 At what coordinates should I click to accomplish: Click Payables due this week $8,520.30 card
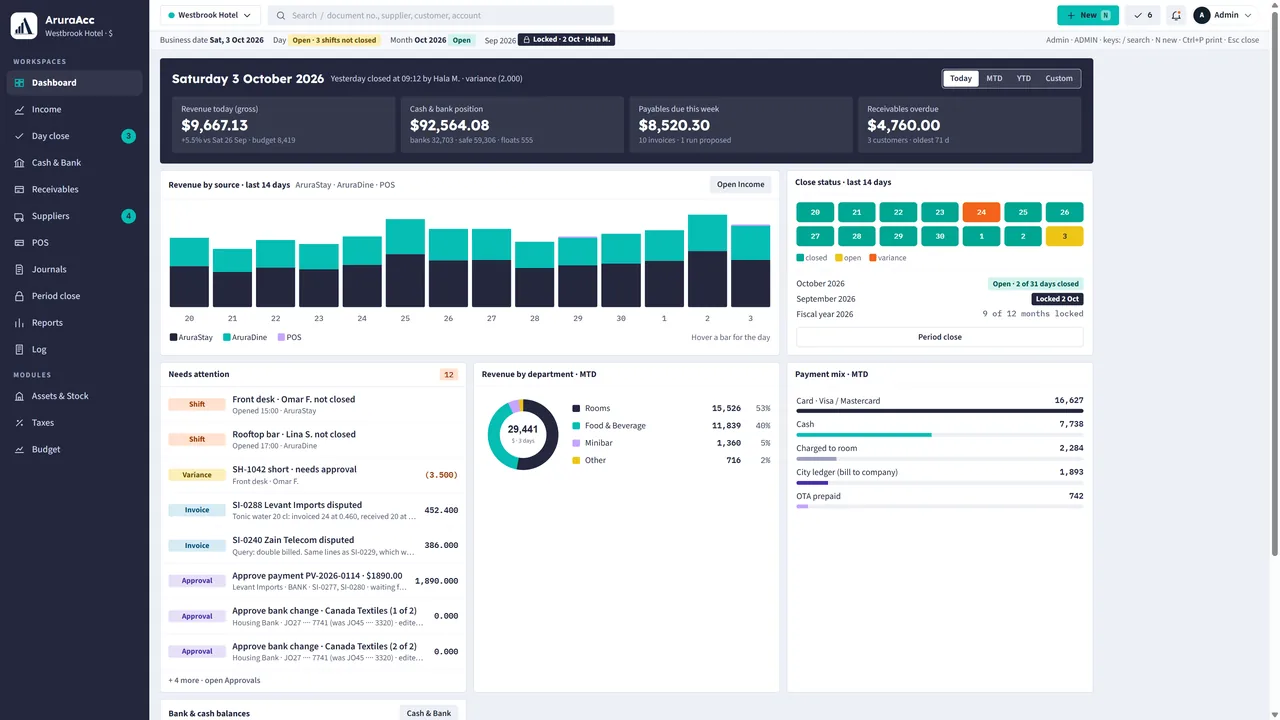(740, 125)
